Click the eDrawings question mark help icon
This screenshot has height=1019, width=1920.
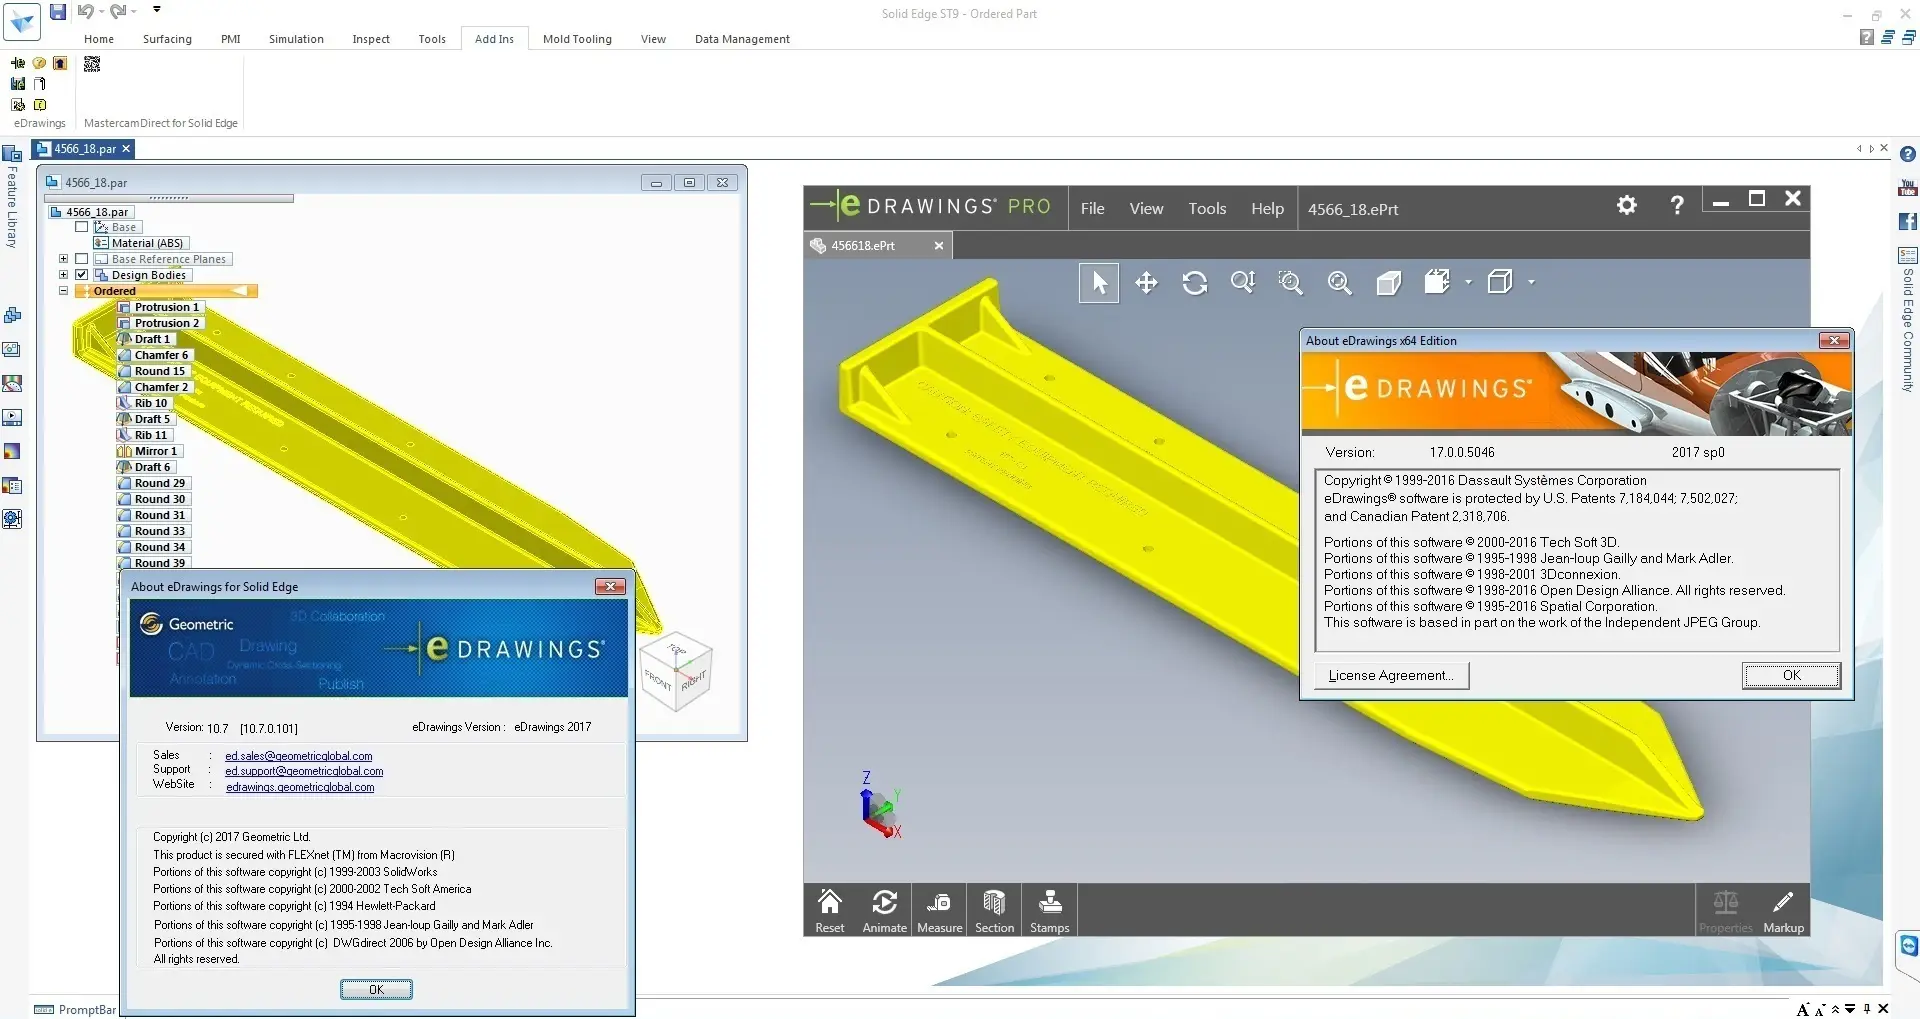pyautogui.click(x=1677, y=205)
